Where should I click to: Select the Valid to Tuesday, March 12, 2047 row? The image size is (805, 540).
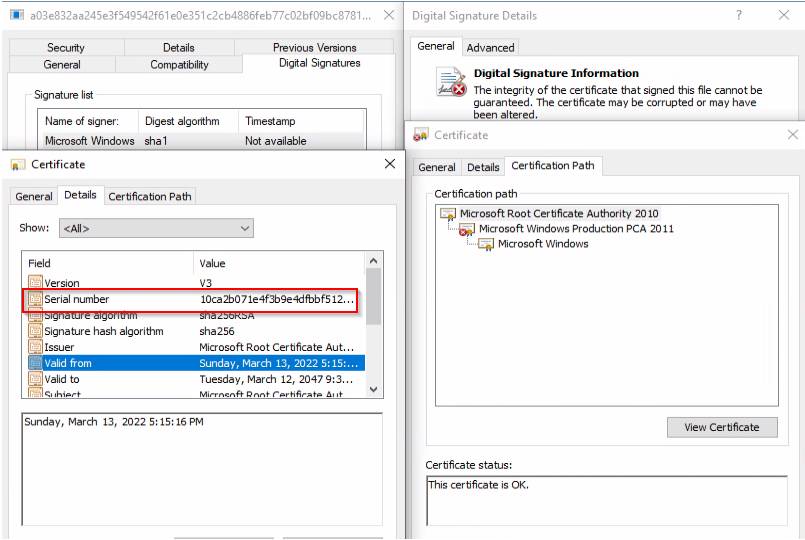[x=195, y=379]
